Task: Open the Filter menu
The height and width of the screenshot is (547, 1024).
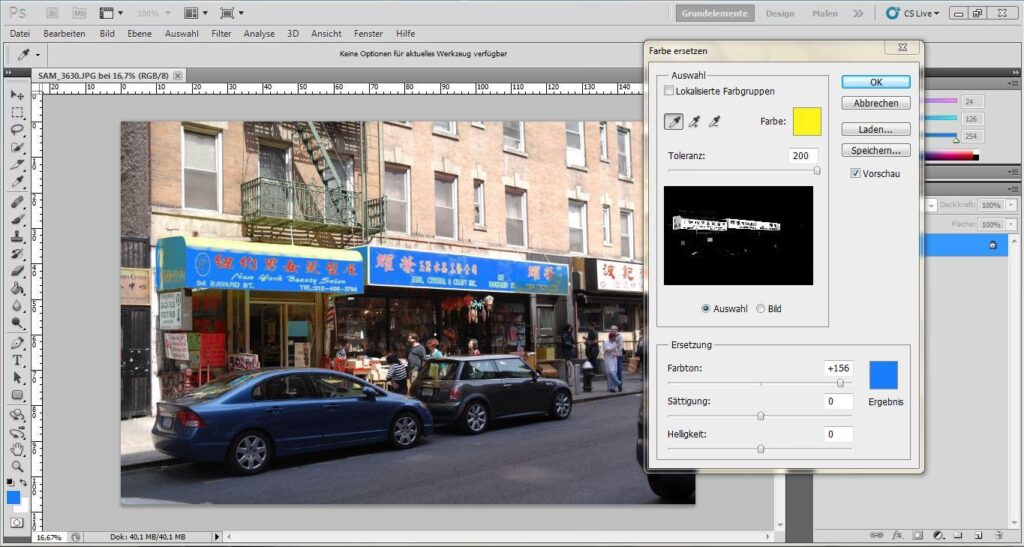Action: pos(221,33)
